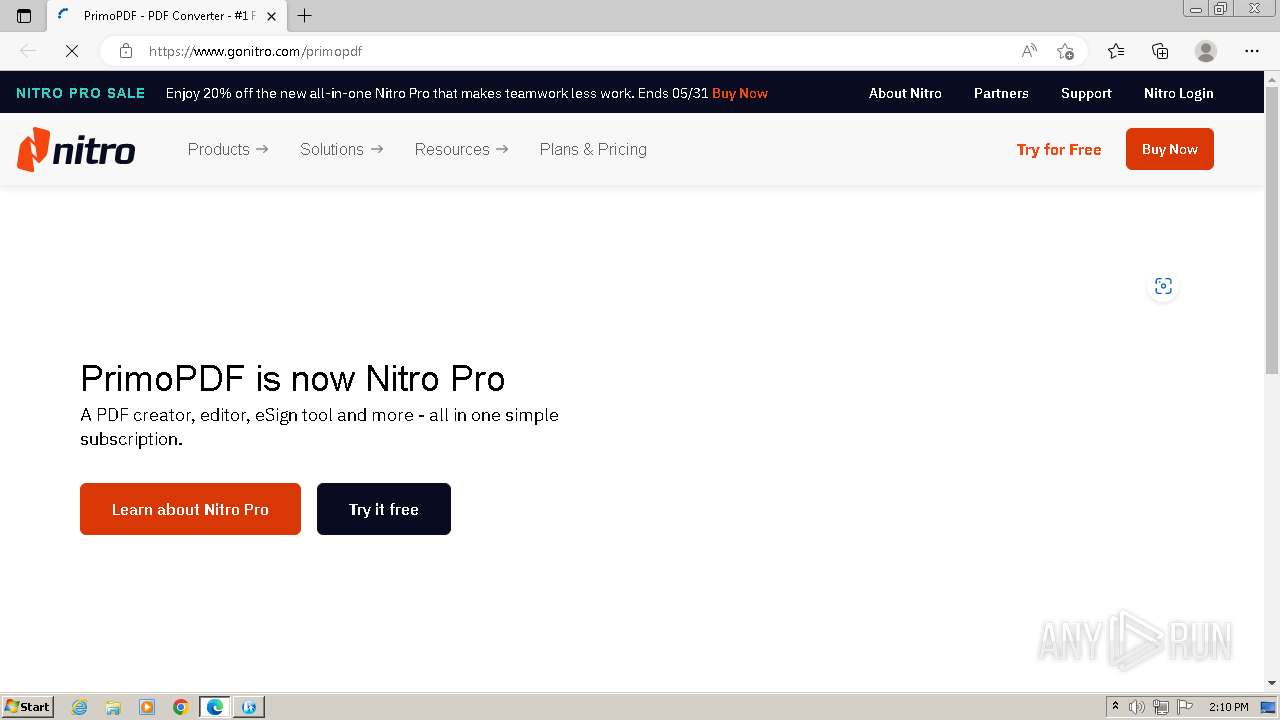Open the Partners link

click(1001, 93)
